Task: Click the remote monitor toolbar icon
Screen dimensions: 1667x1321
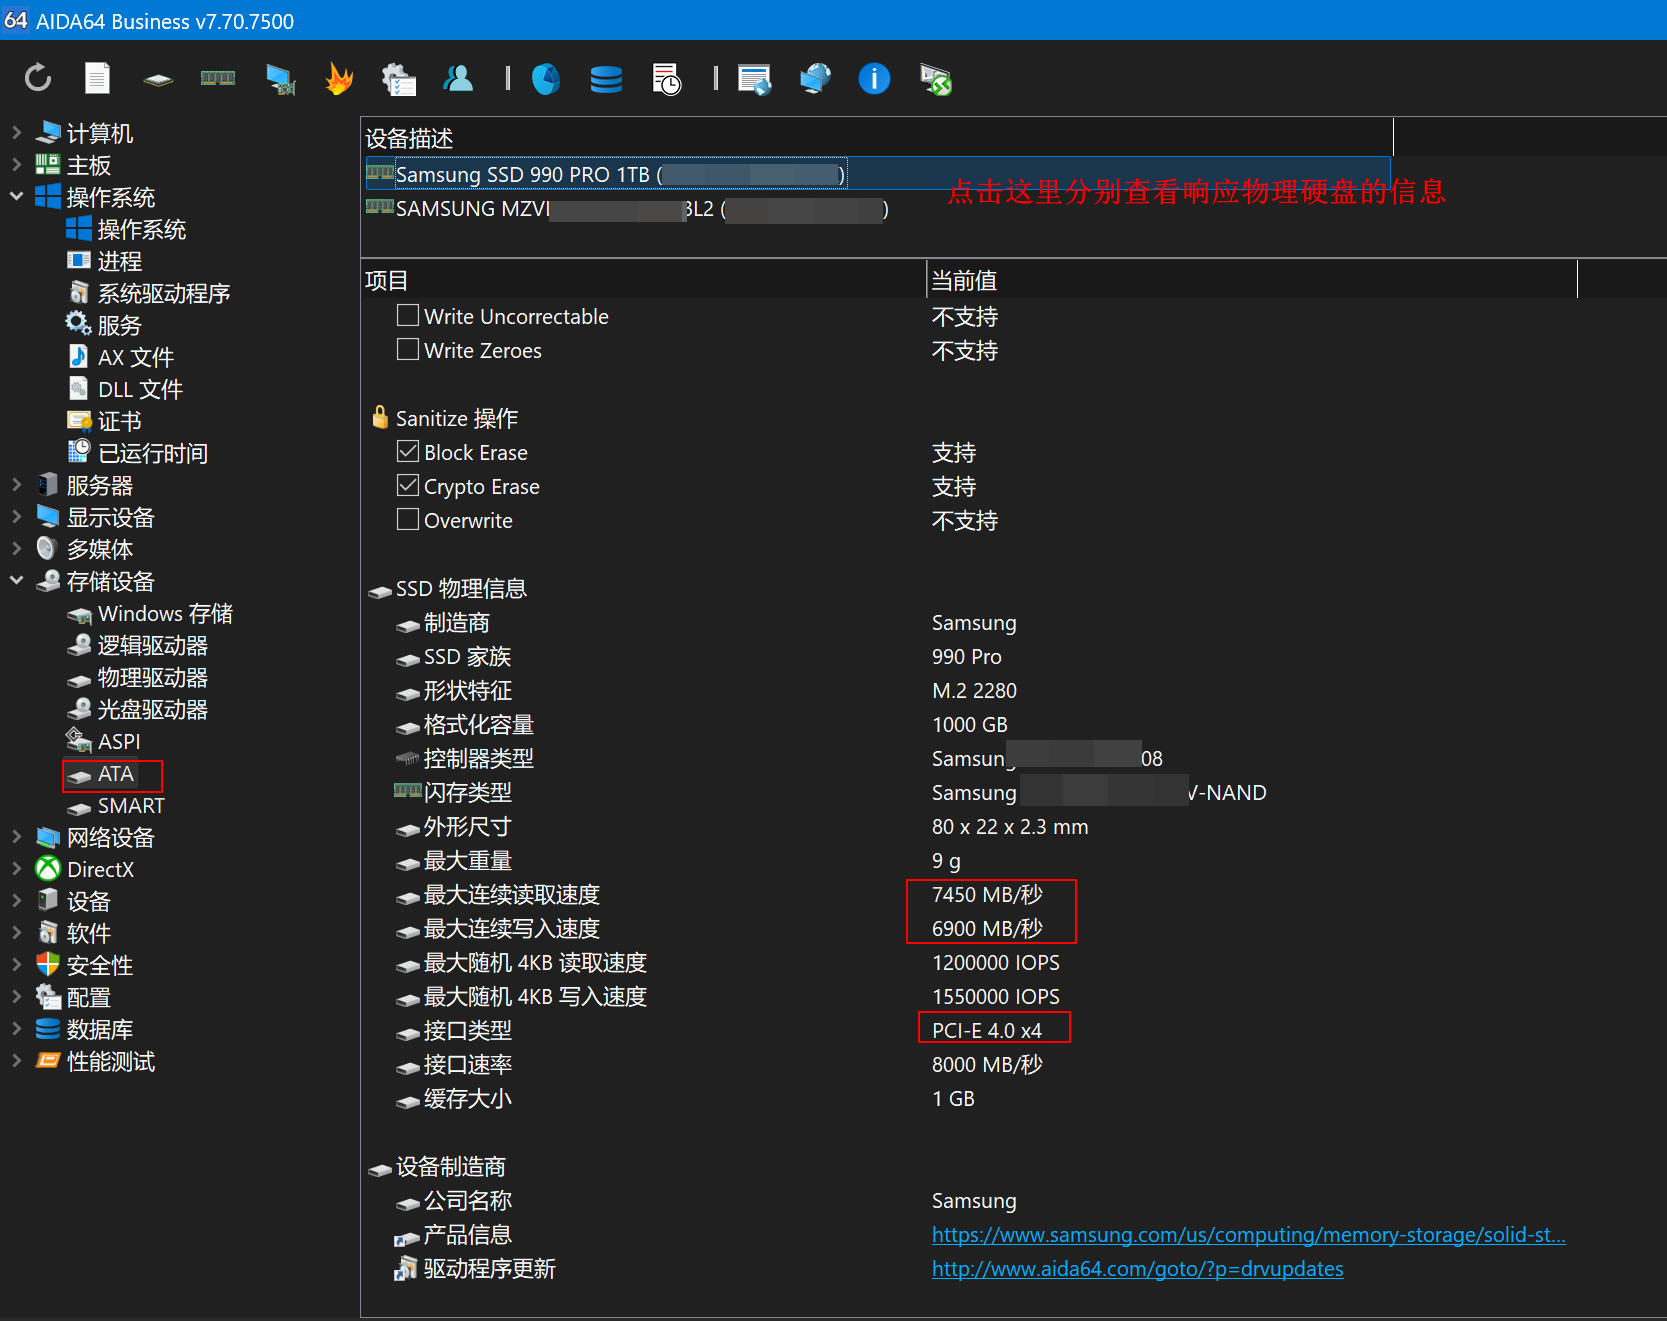Action: pyautogui.click(x=755, y=79)
